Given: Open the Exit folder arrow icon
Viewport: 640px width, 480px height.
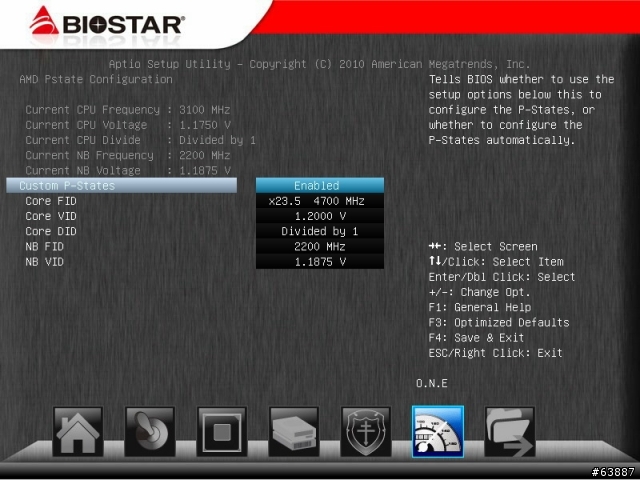Looking at the screenshot, I should click(x=509, y=431).
